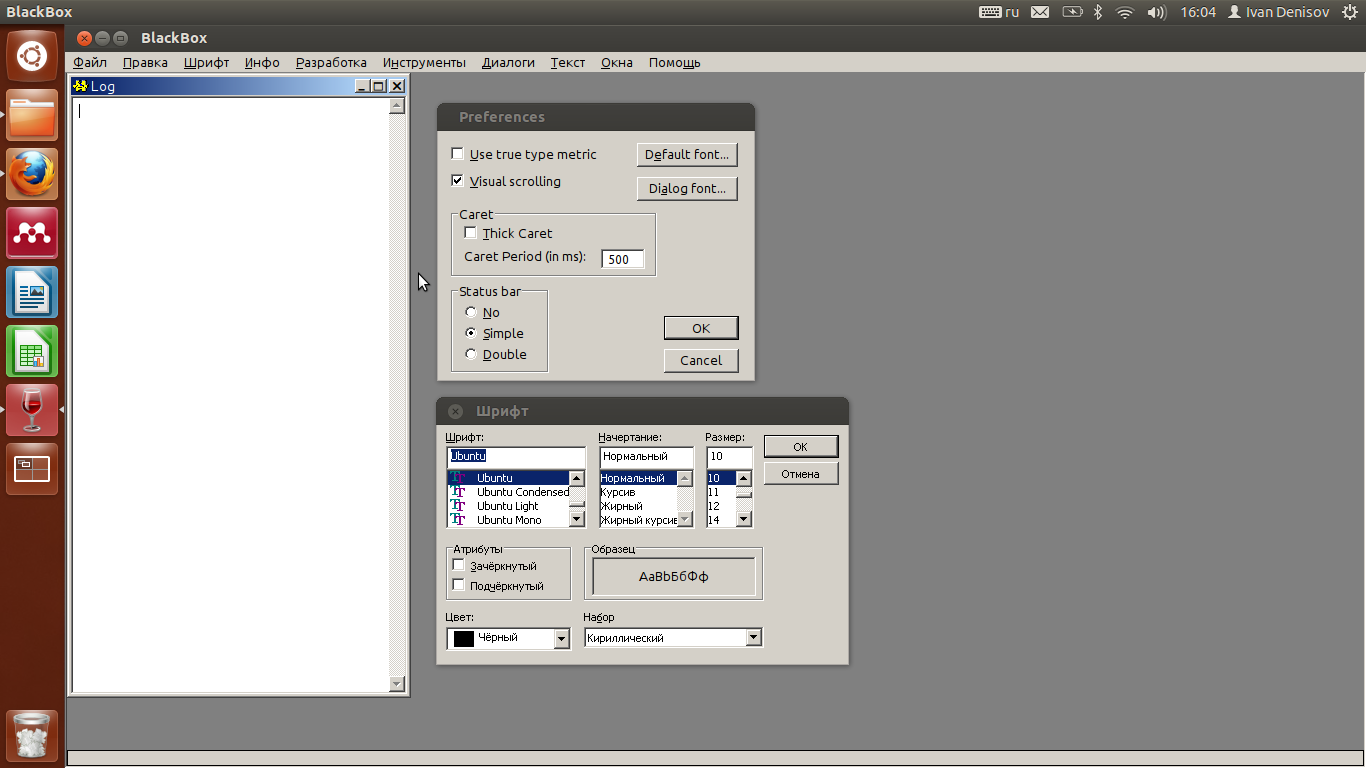
Task: Launch the Wine glass icon in dock
Action: point(32,410)
